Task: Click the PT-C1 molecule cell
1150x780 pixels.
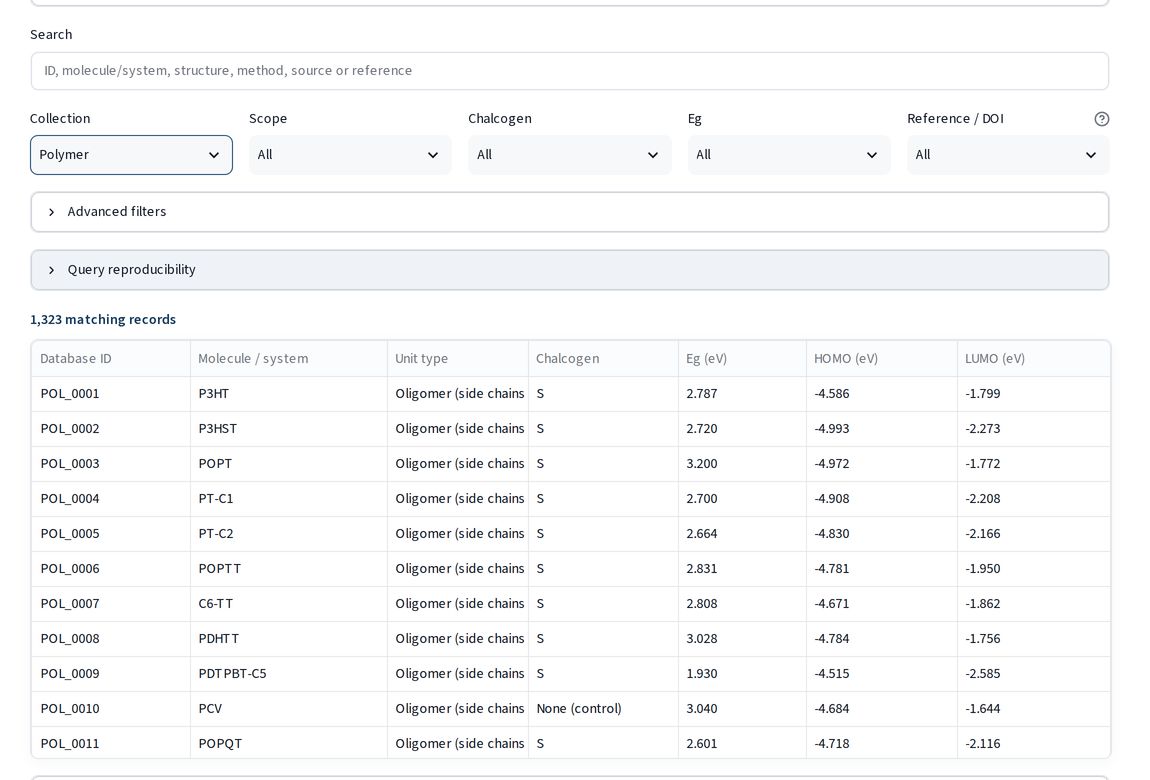Action: 289,498
